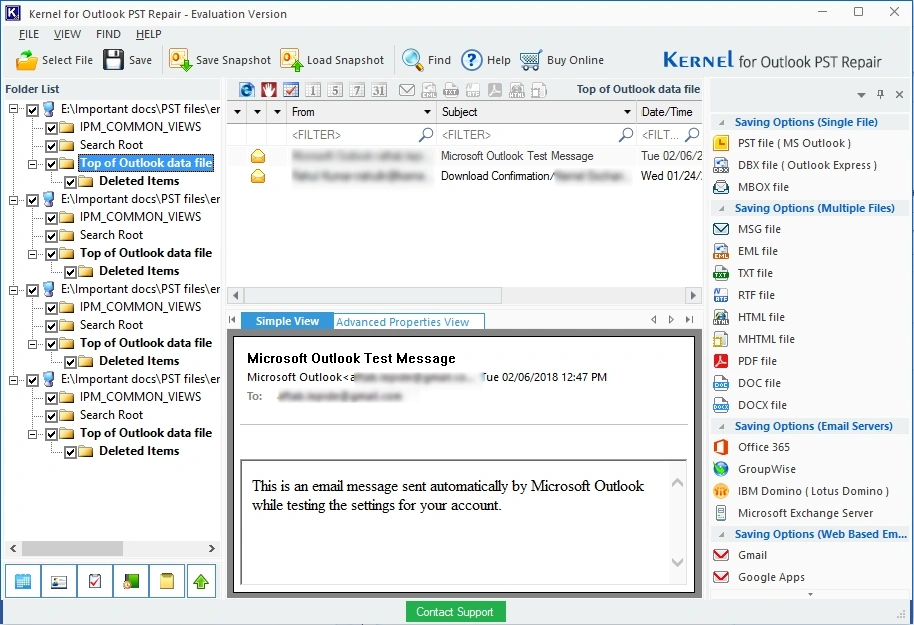The height and width of the screenshot is (625, 914).
Task: Open the HELP menu
Action: (149, 34)
